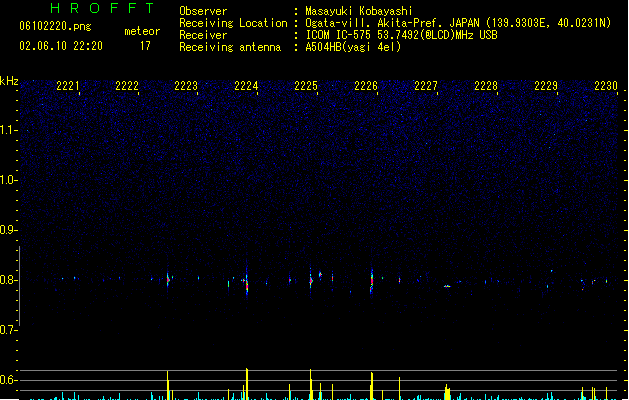Click the meteor label

142,31
